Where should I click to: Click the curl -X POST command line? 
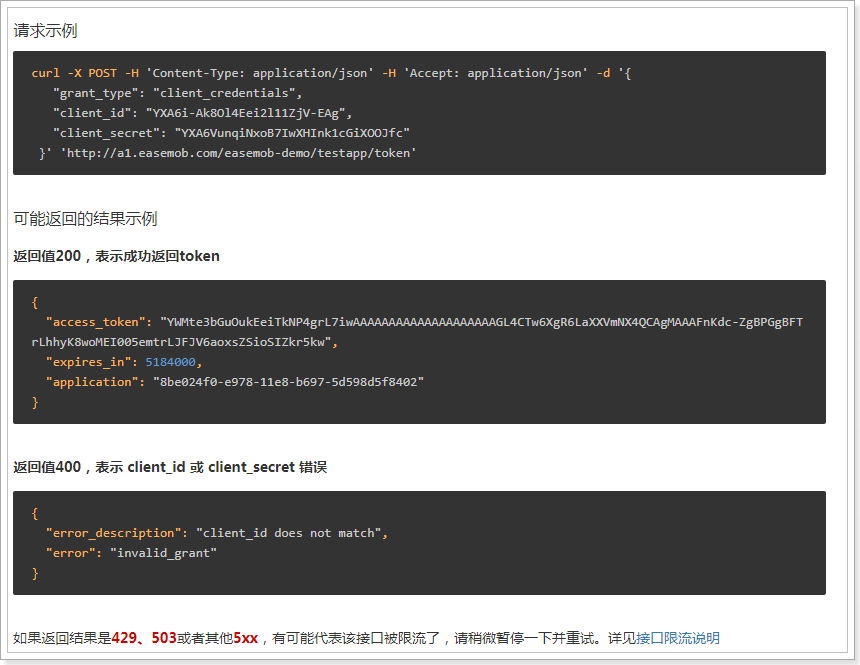coord(331,74)
